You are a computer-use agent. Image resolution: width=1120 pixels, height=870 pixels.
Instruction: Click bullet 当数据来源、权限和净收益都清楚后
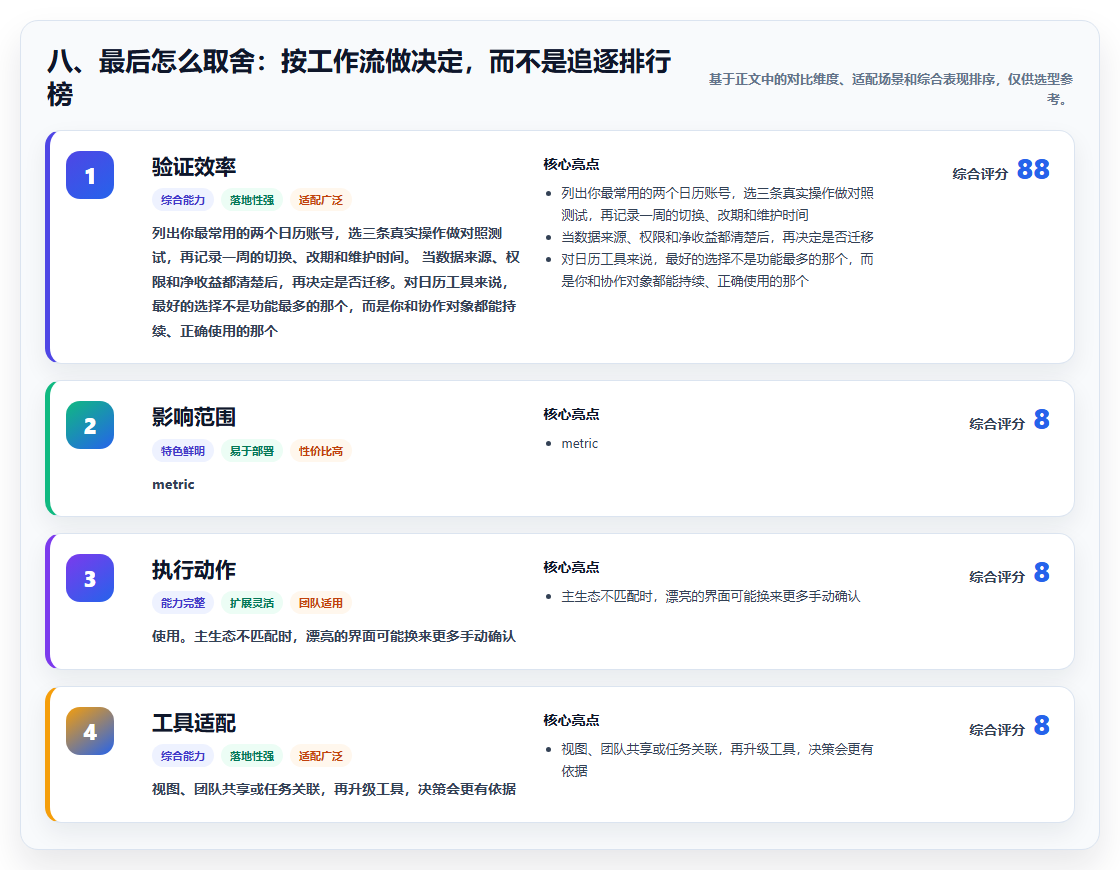tap(717, 237)
